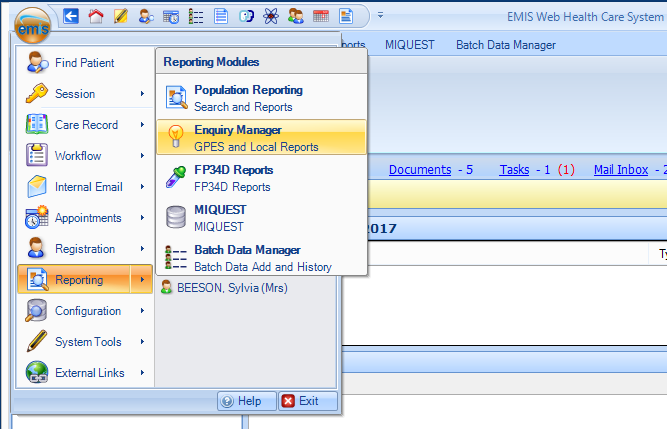
Task: Click the Find Patient magnifier person icon
Action: [x=37, y=63]
